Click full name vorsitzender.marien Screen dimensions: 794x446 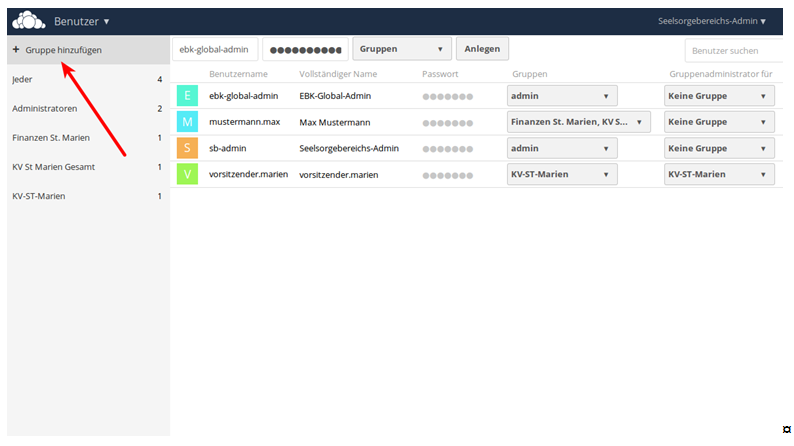click(339, 175)
